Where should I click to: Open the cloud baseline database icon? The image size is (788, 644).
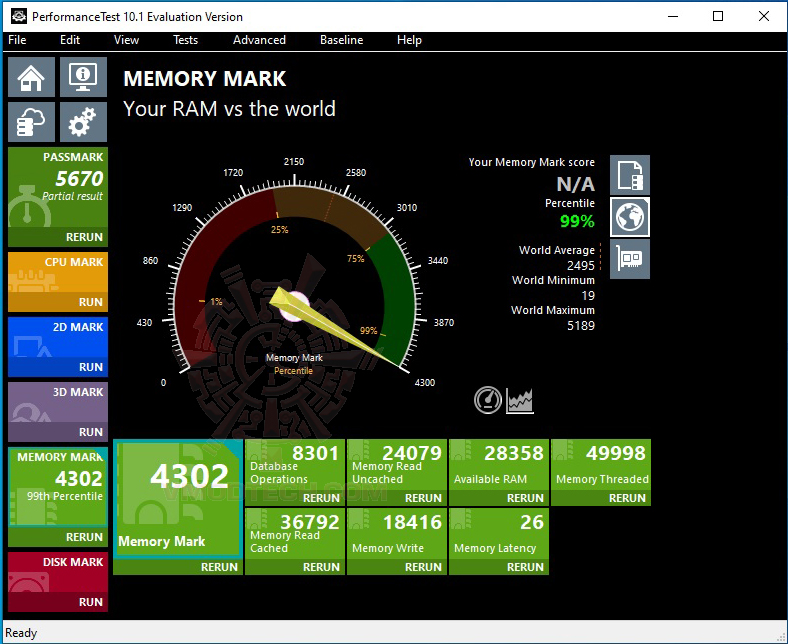[x=31, y=122]
